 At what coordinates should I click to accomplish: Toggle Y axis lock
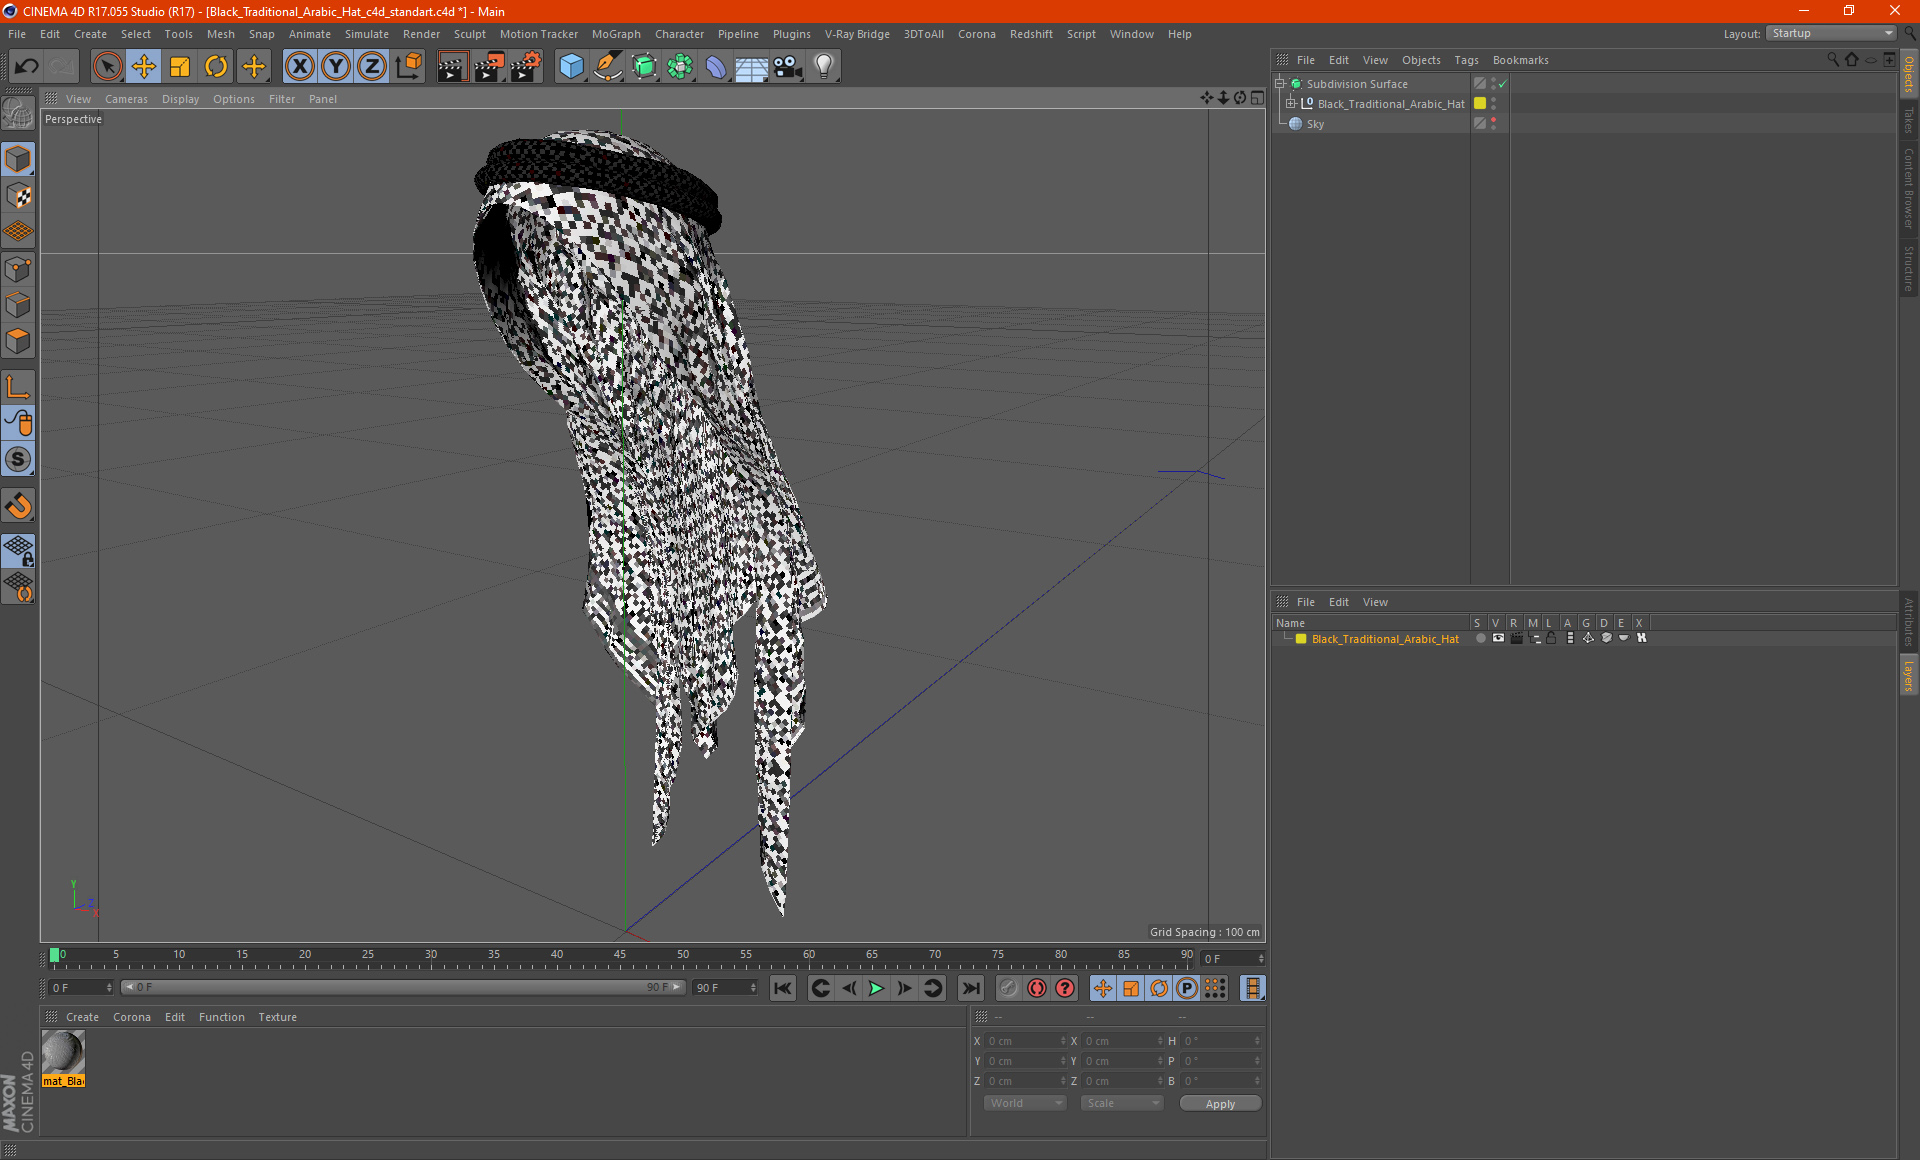click(336, 67)
